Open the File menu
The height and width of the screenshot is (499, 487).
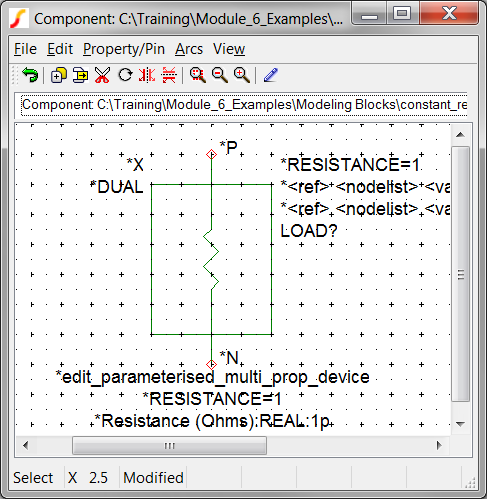pos(25,49)
